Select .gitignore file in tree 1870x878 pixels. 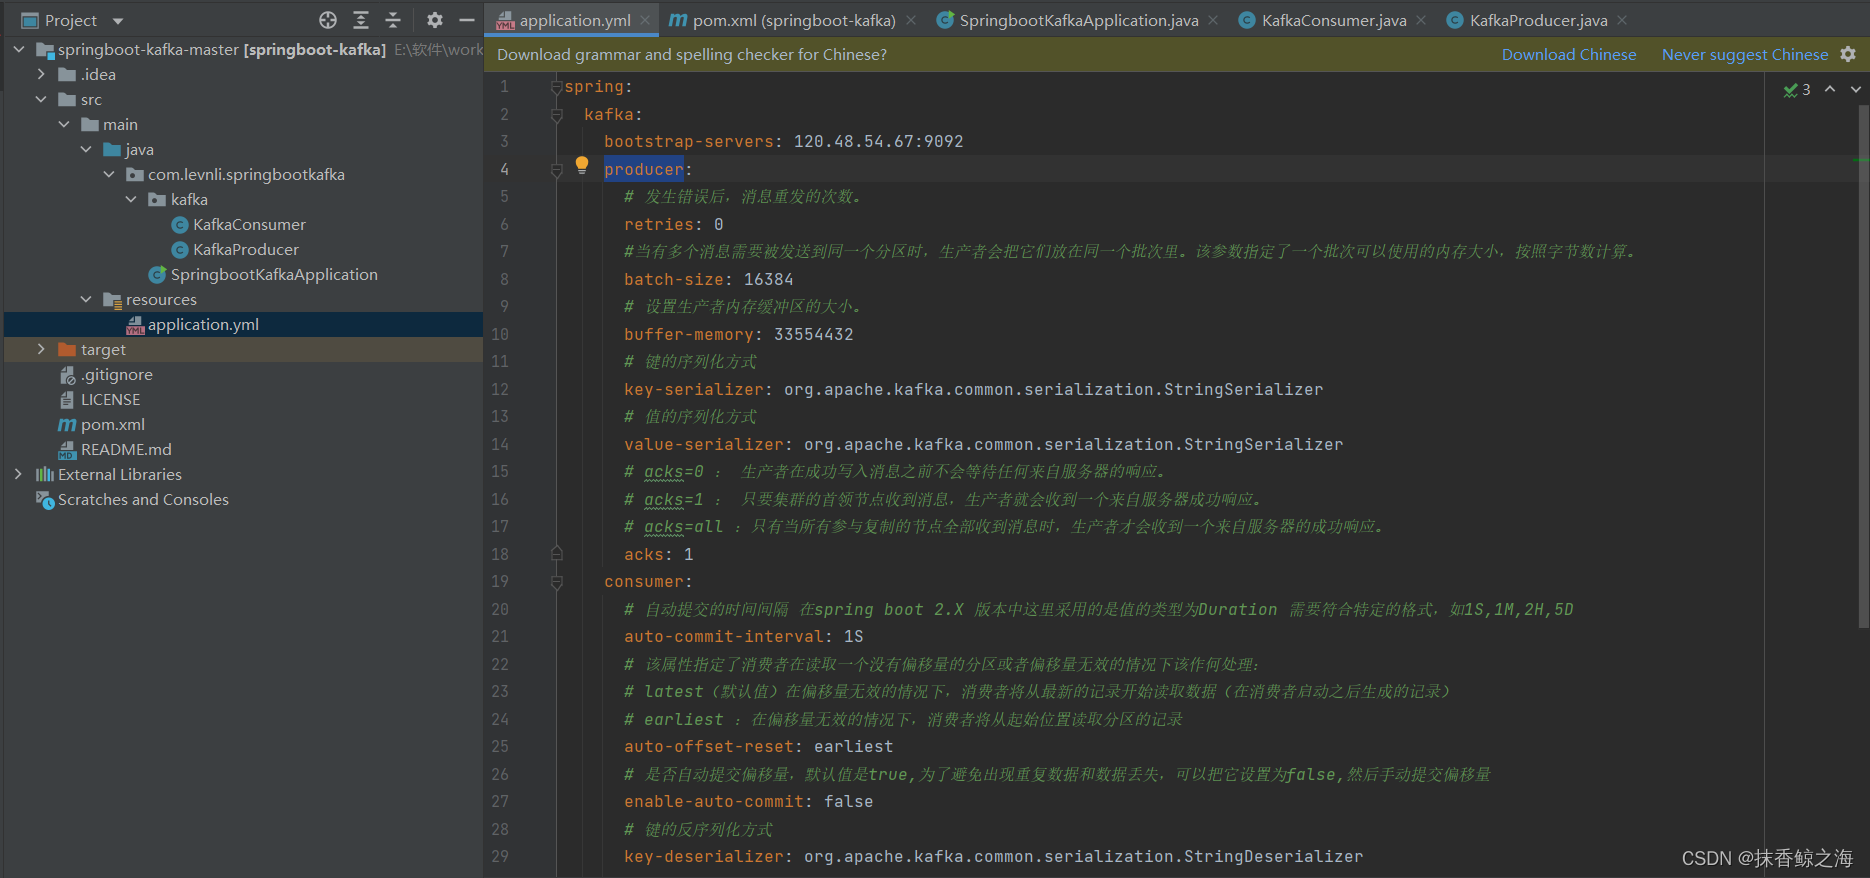(x=117, y=374)
